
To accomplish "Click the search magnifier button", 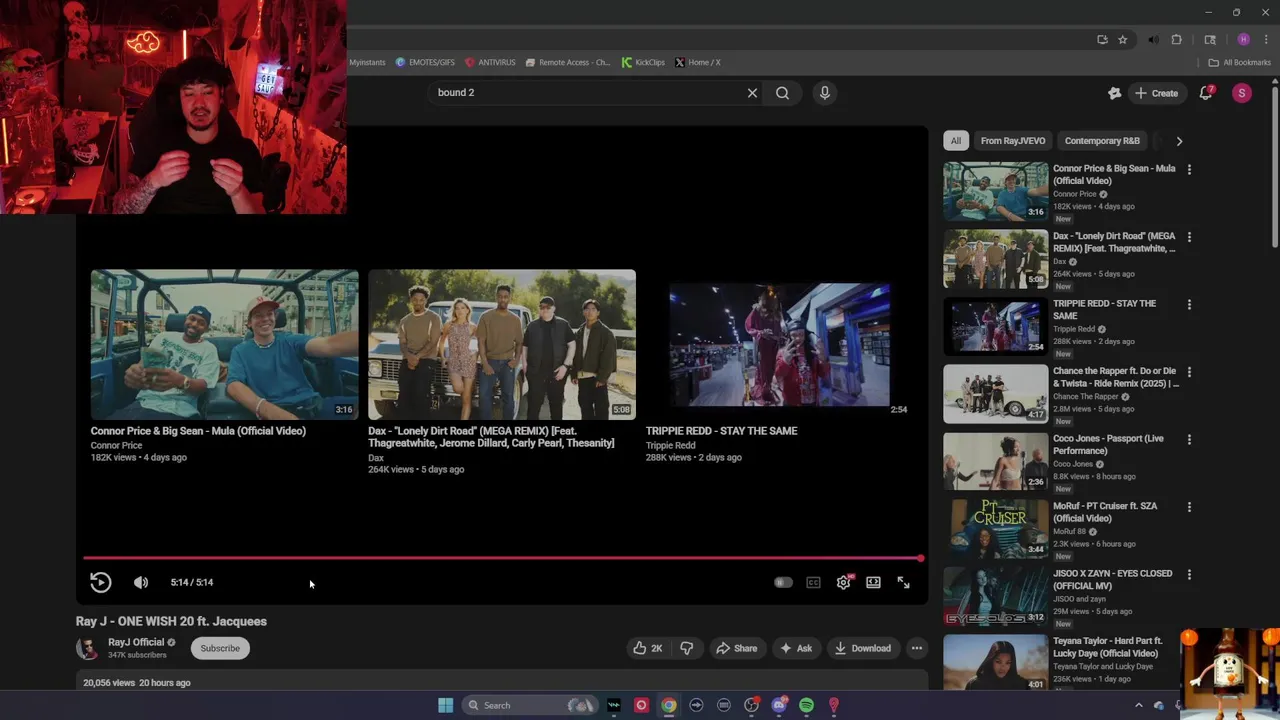I will click(782, 93).
